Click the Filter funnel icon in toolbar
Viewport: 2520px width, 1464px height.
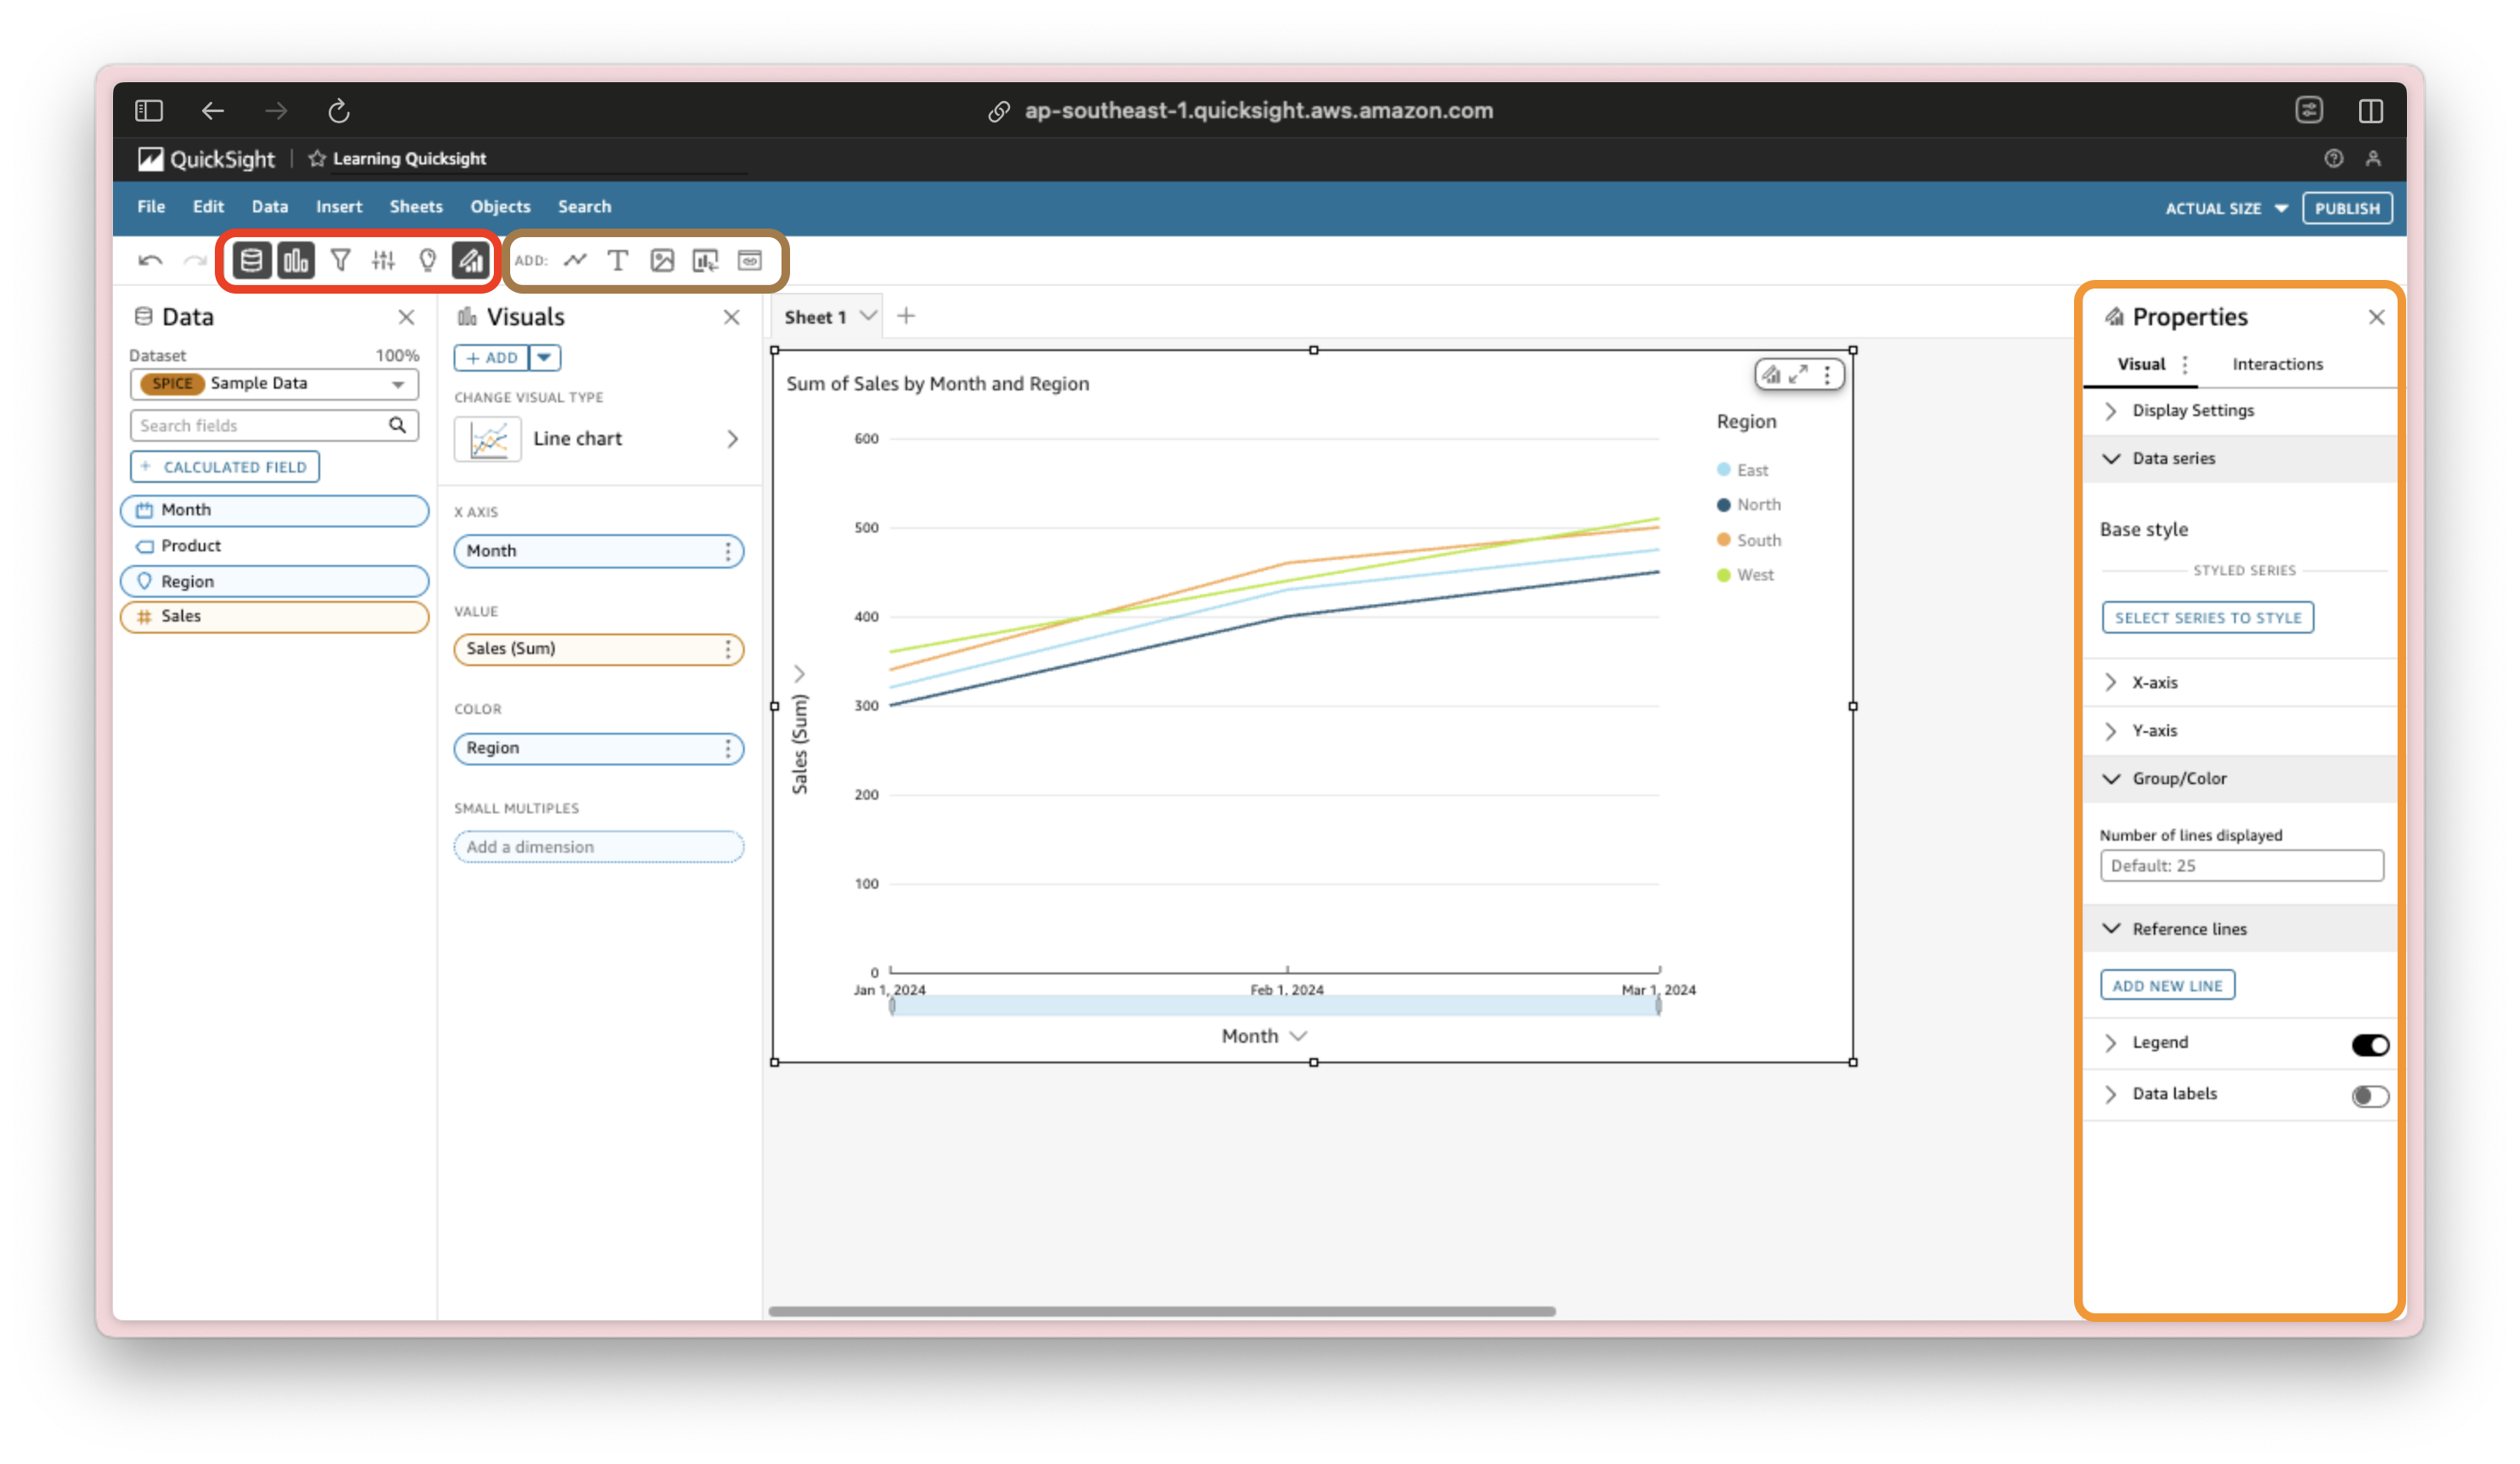[x=340, y=261]
